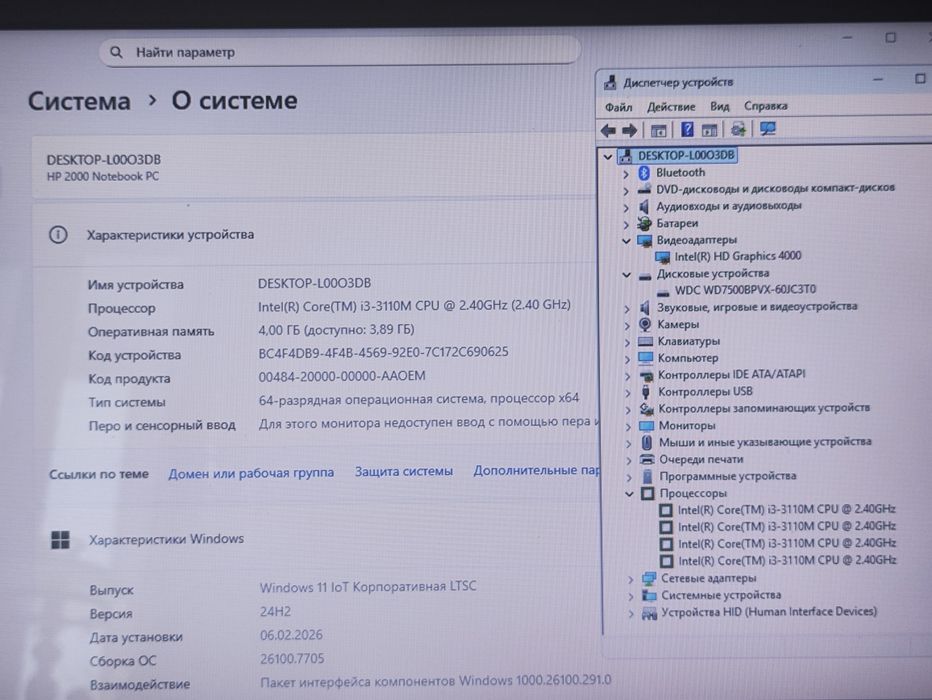Collapse the Дисковые устройства category
The width and height of the screenshot is (932, 700).
tap(626, 275)
